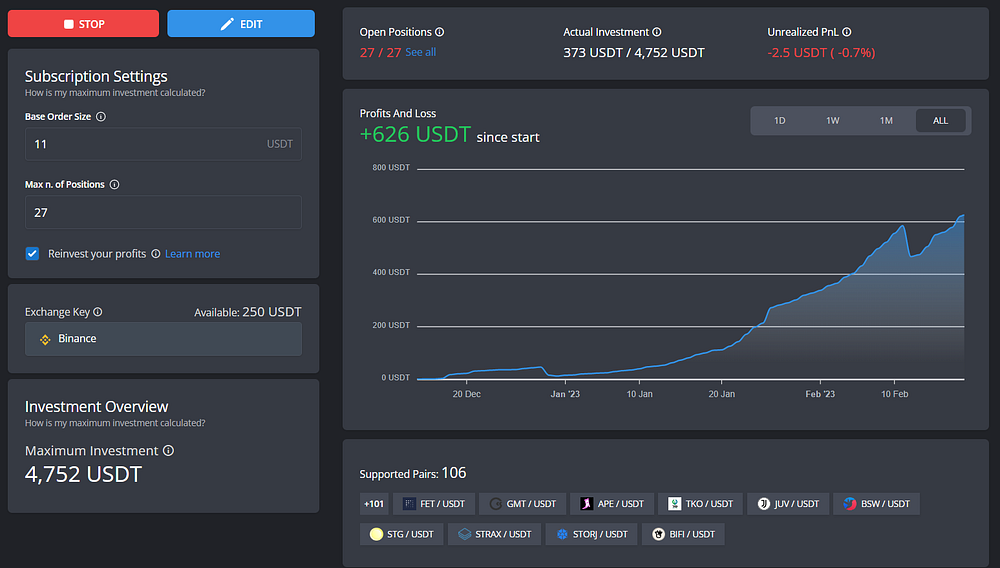Open the Learn more link
The image size is (1000, 568).
193,254
